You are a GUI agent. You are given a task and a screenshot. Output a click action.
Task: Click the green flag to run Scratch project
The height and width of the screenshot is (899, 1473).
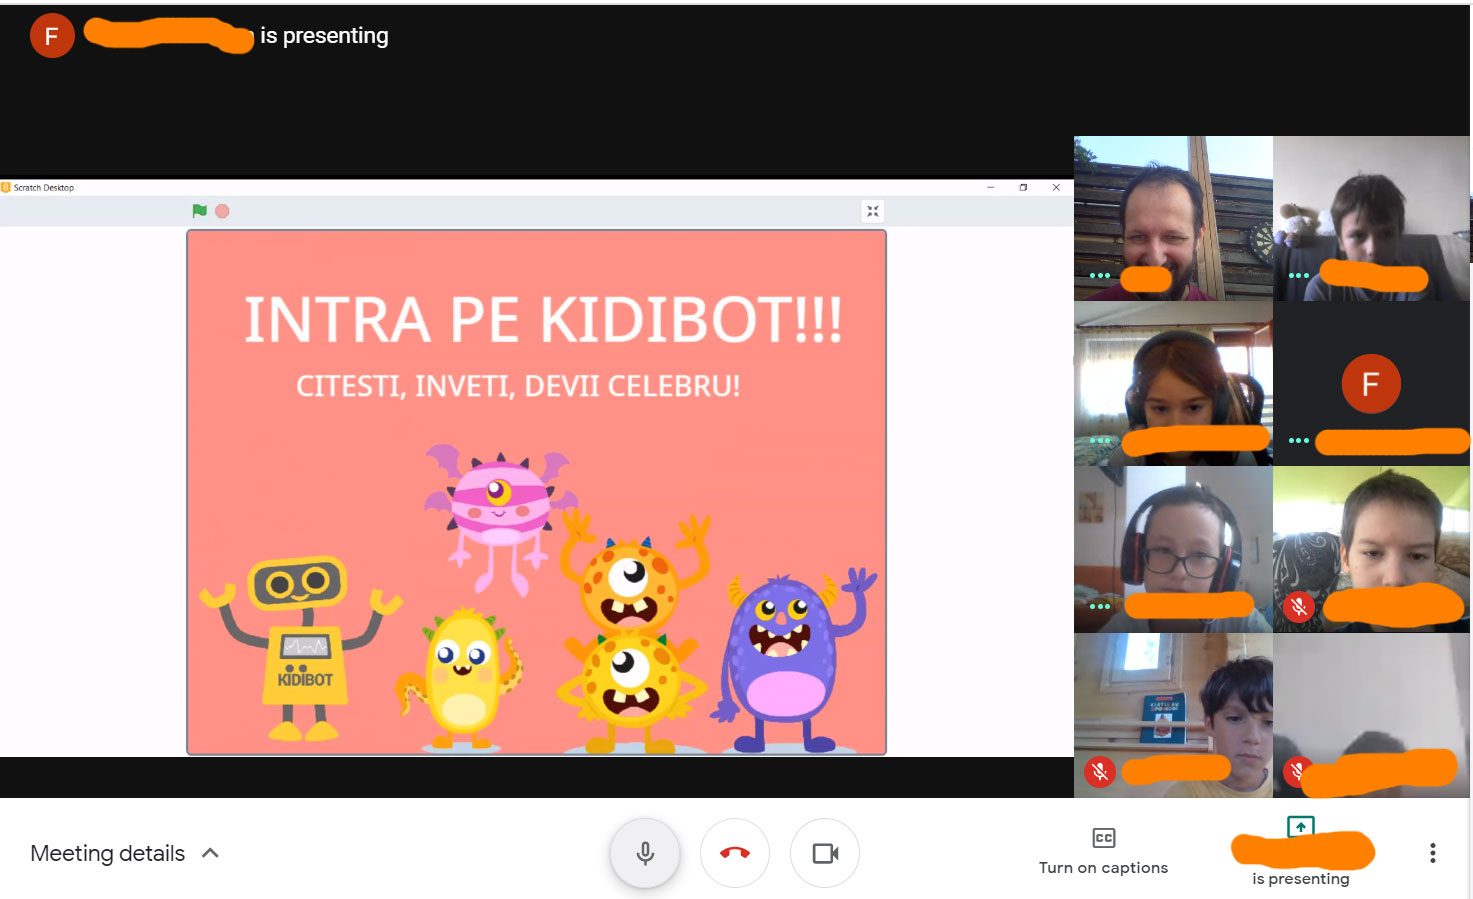pyautogui.click(x=199, y=211)
